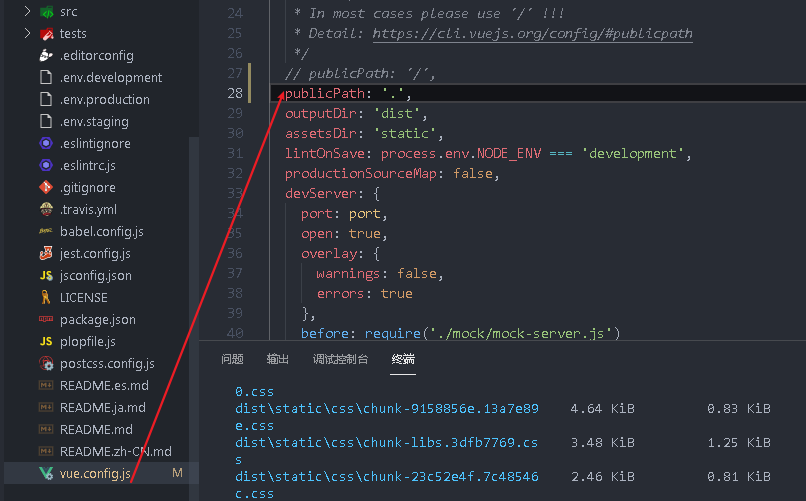Click the M modified badge on vue.config.js

(x=177, y=473)
